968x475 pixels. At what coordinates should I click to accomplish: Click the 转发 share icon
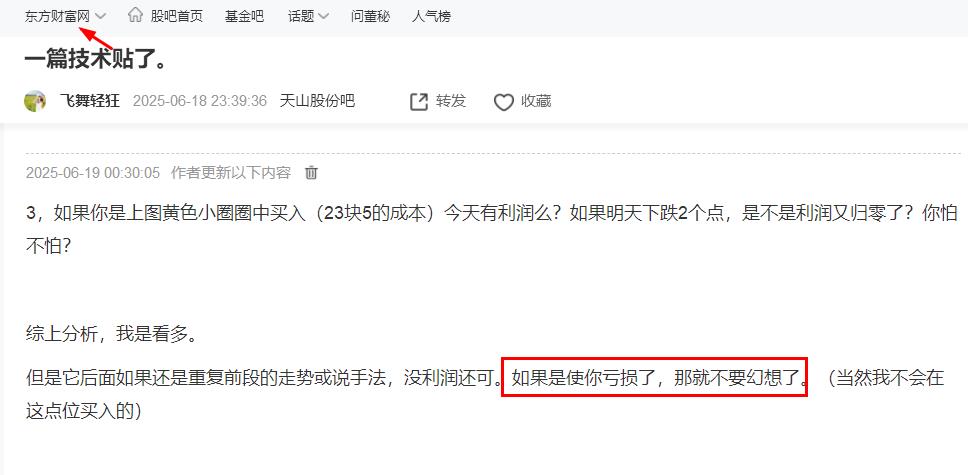[419, 102]
